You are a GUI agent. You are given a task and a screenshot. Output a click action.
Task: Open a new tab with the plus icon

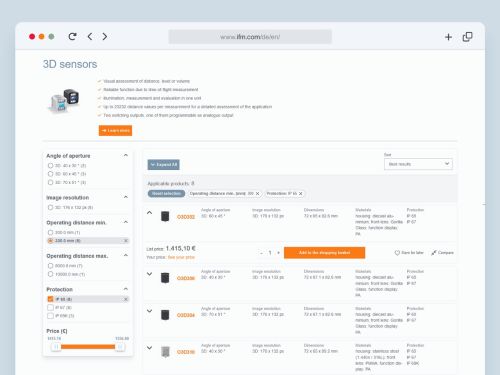click(448, 37)
